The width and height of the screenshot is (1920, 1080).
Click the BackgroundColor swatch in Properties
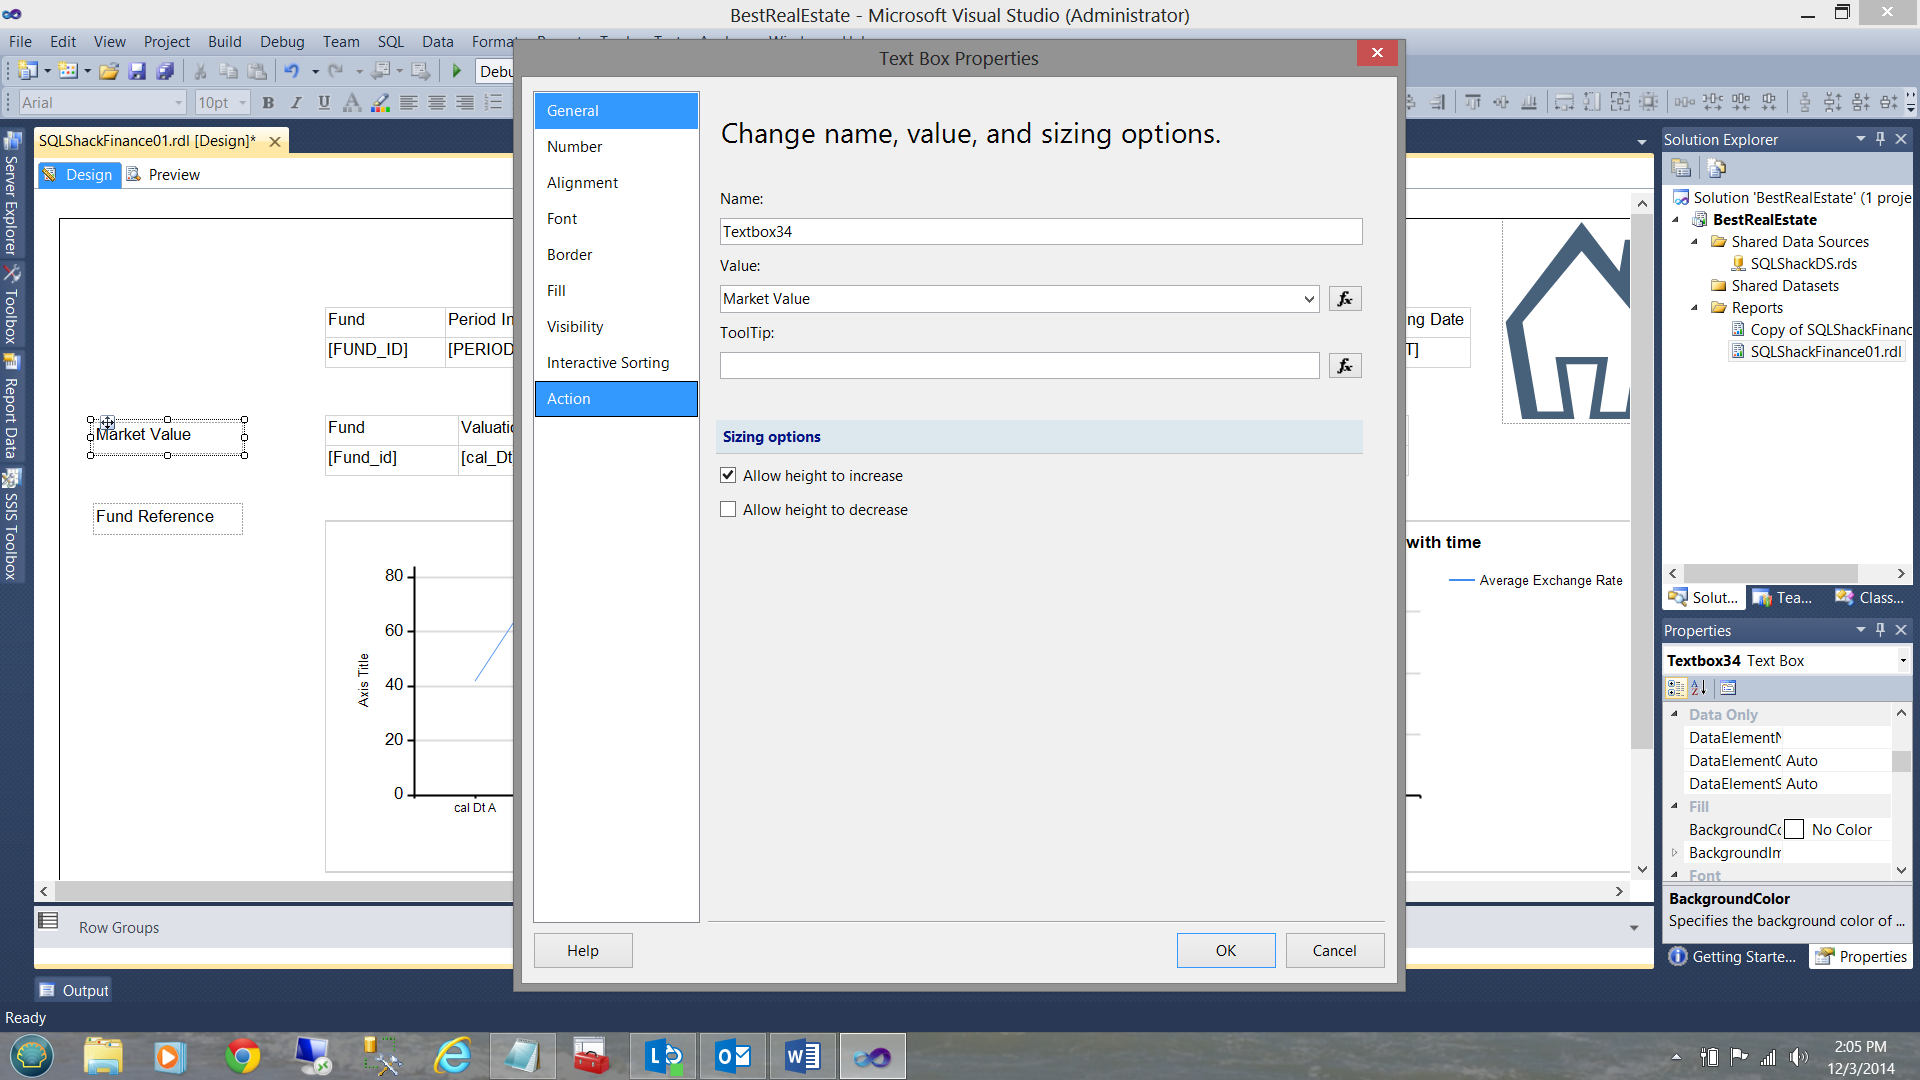pos(1794,830)
